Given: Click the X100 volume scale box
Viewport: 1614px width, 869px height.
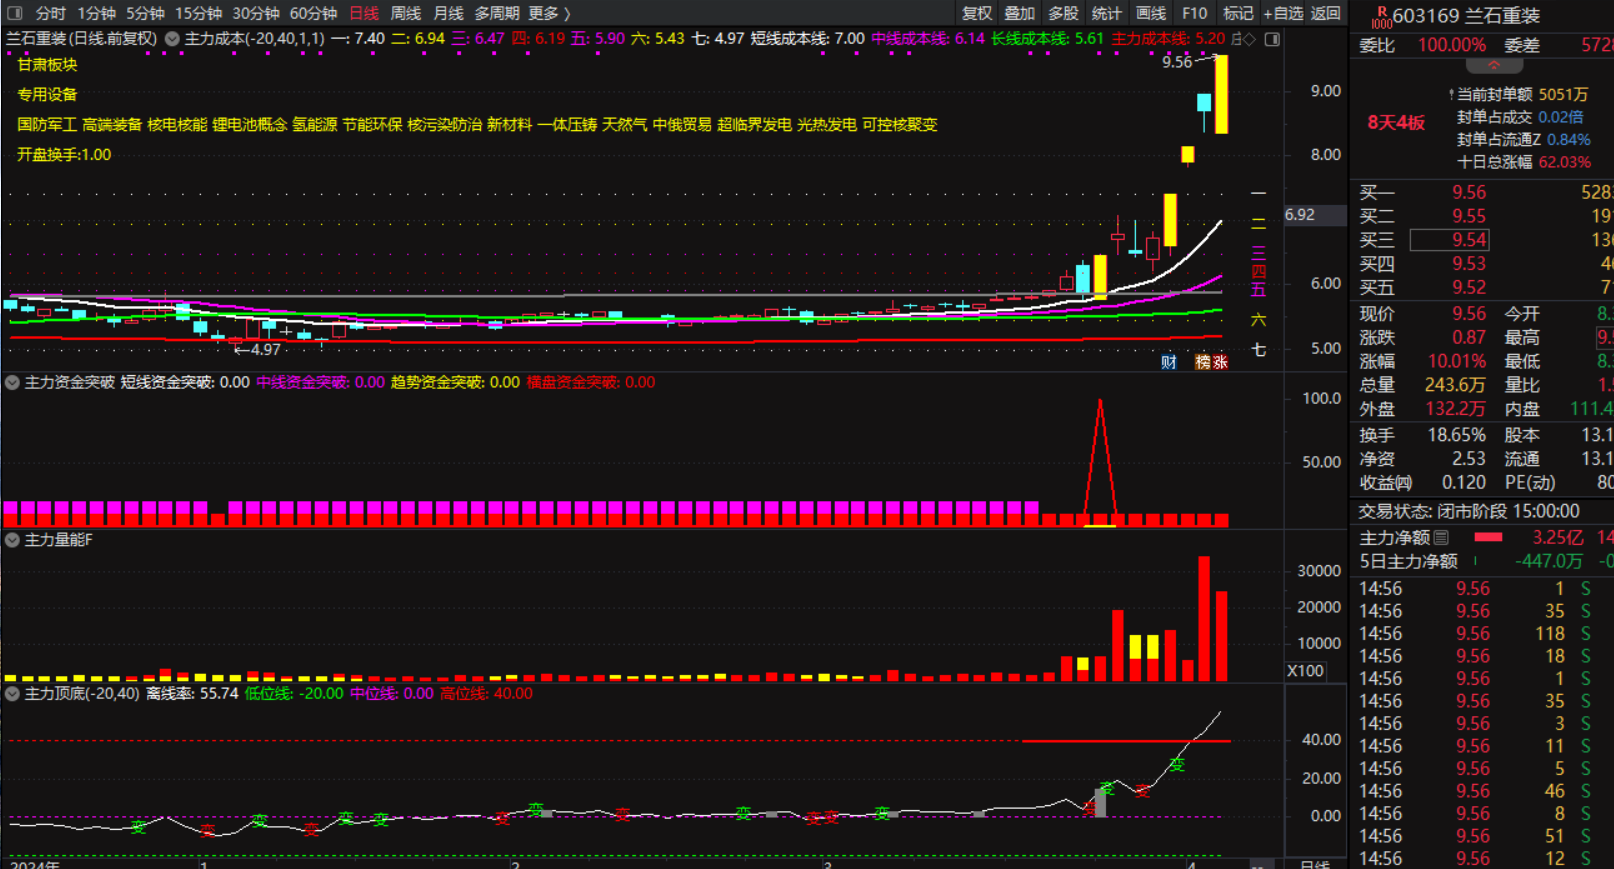Looking at the screenshot, I should (1305, 671).
